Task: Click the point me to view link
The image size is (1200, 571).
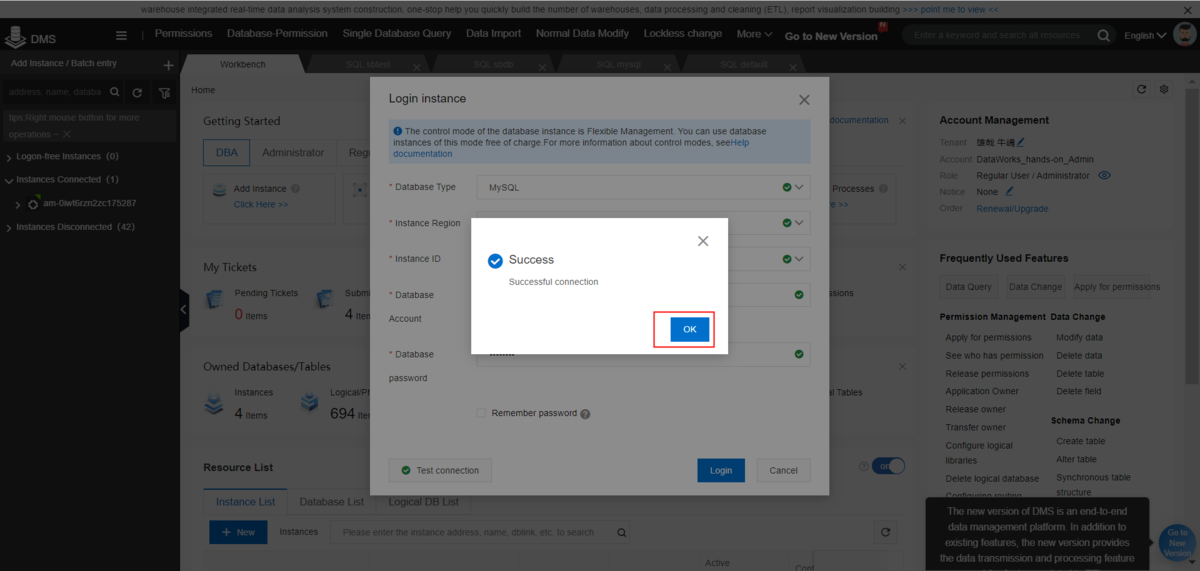Action: (950, 9)
